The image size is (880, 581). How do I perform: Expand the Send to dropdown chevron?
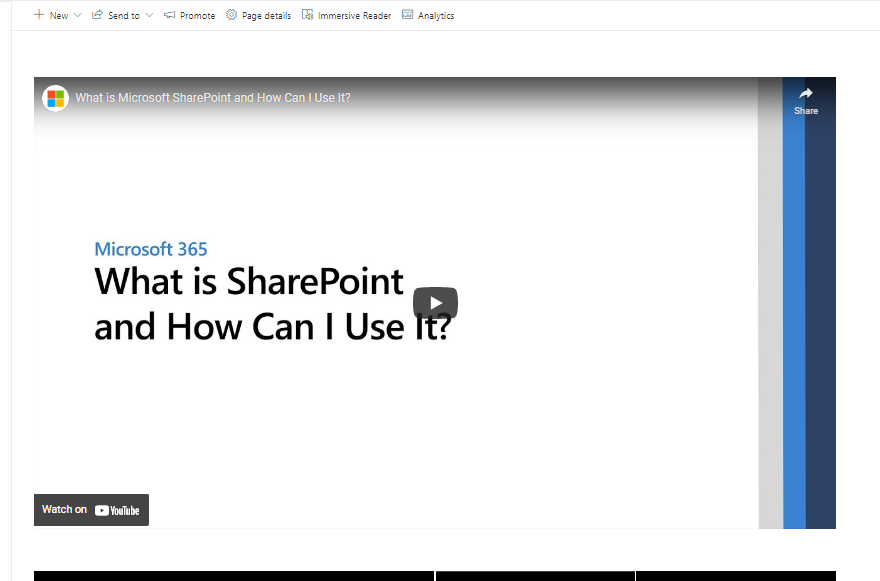(x=150, y=15)
